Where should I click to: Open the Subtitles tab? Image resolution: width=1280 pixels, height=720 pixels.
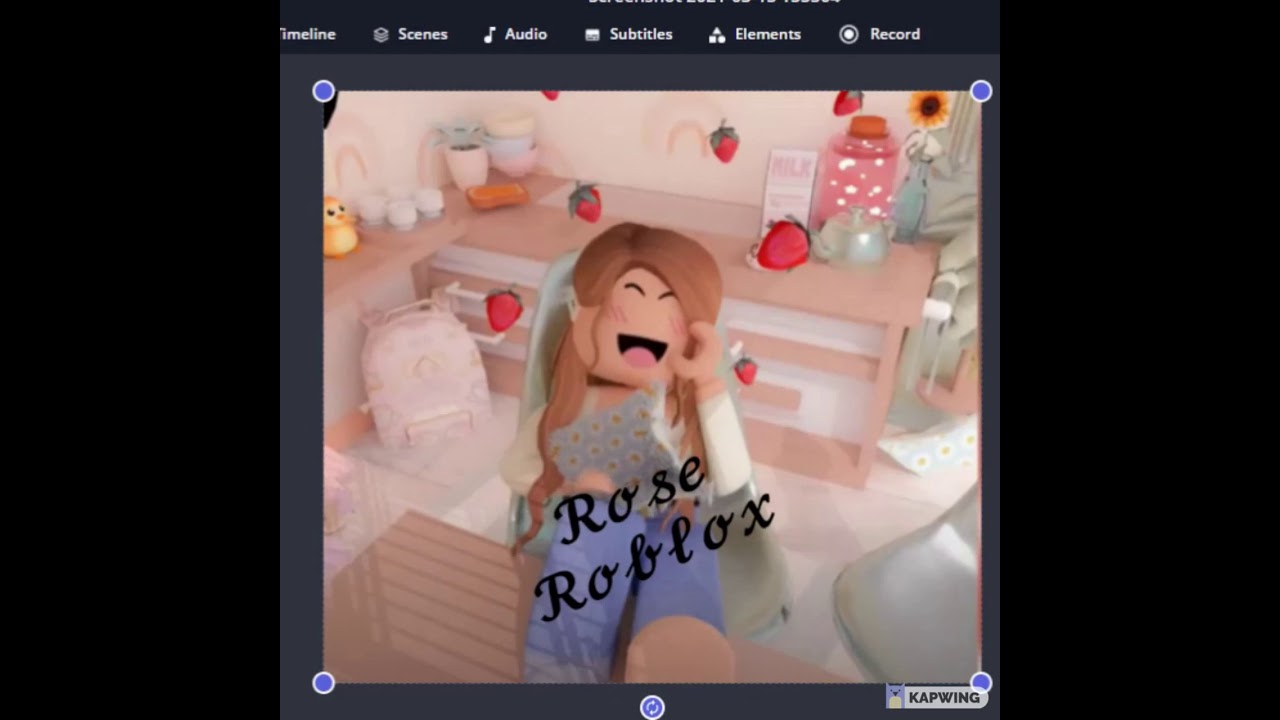tap(628, 34)
